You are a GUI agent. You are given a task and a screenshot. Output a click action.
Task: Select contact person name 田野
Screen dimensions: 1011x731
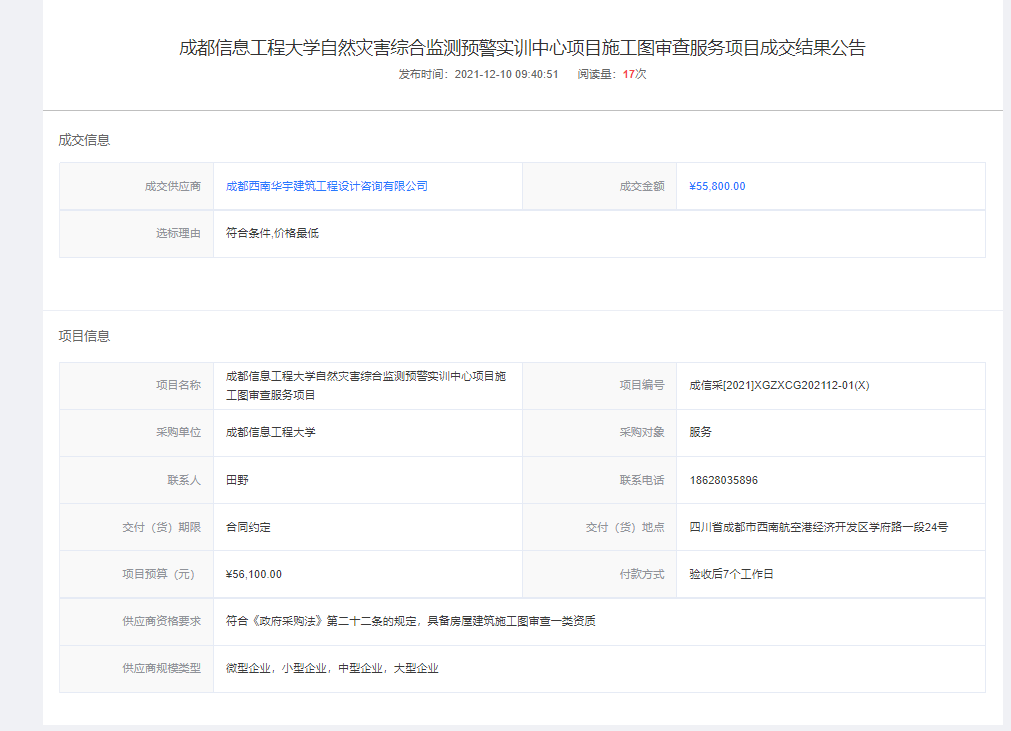(x=237, y=480)
